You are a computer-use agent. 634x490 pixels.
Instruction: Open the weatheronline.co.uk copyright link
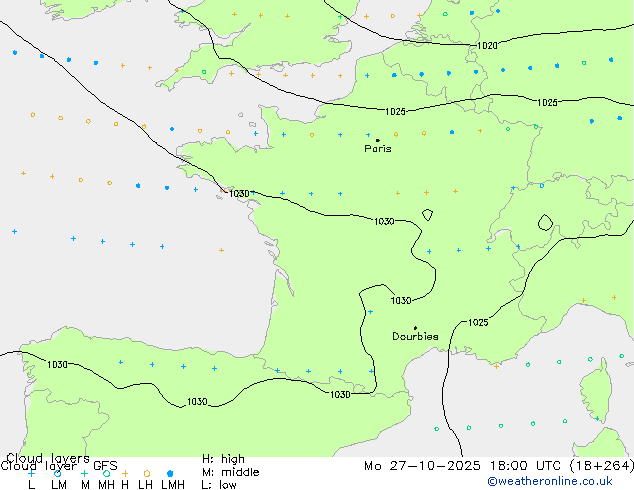pyautogui.click(x=550, y=481)
